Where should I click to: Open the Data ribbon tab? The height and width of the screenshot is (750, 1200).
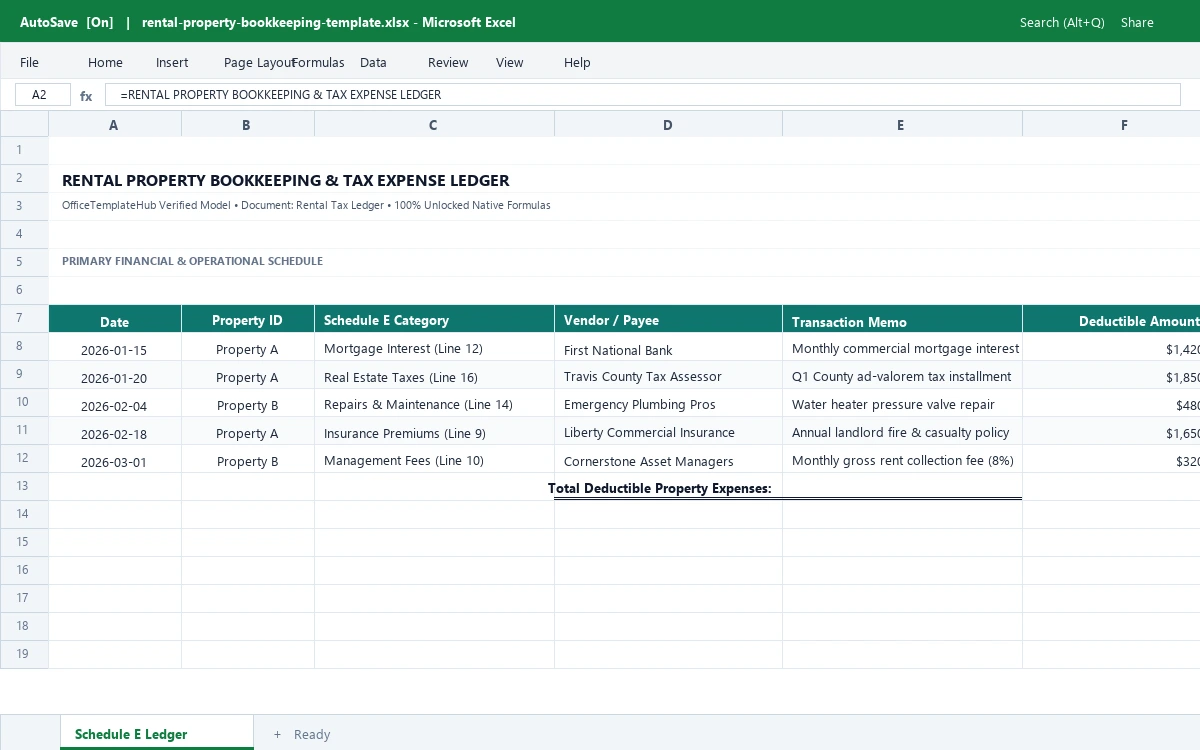click(x=373, y=62)
